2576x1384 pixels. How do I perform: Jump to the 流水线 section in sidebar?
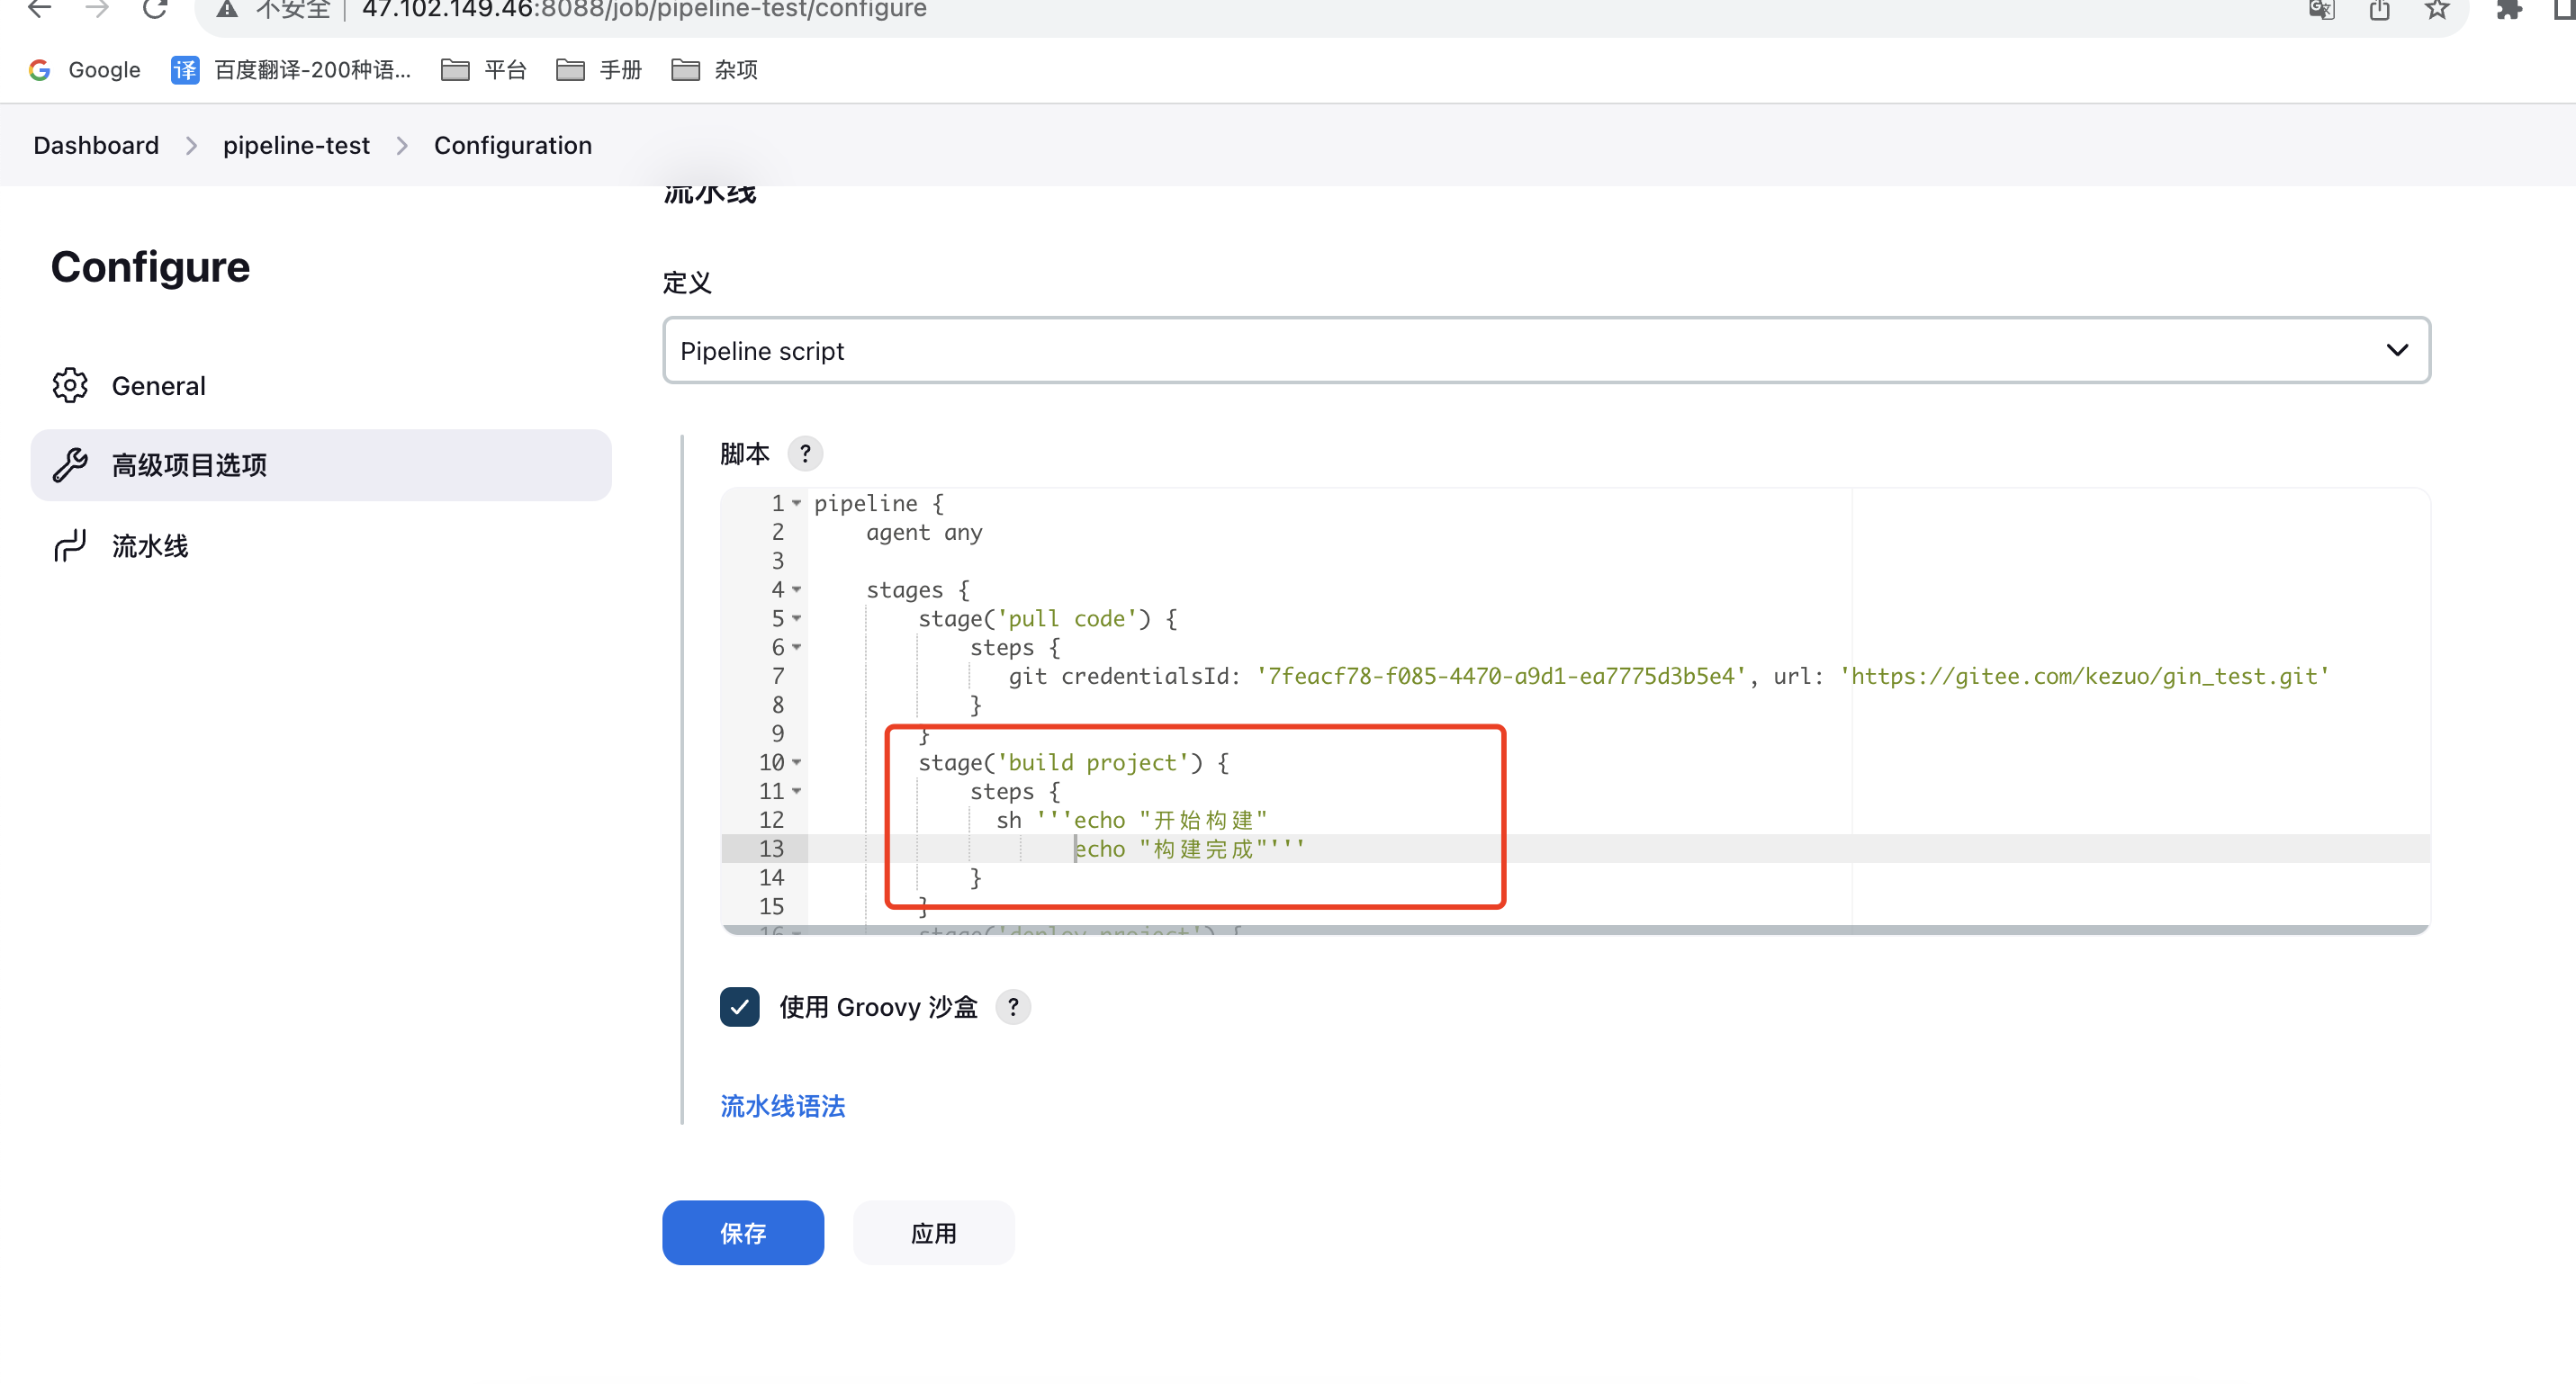(x=321, y=546)
